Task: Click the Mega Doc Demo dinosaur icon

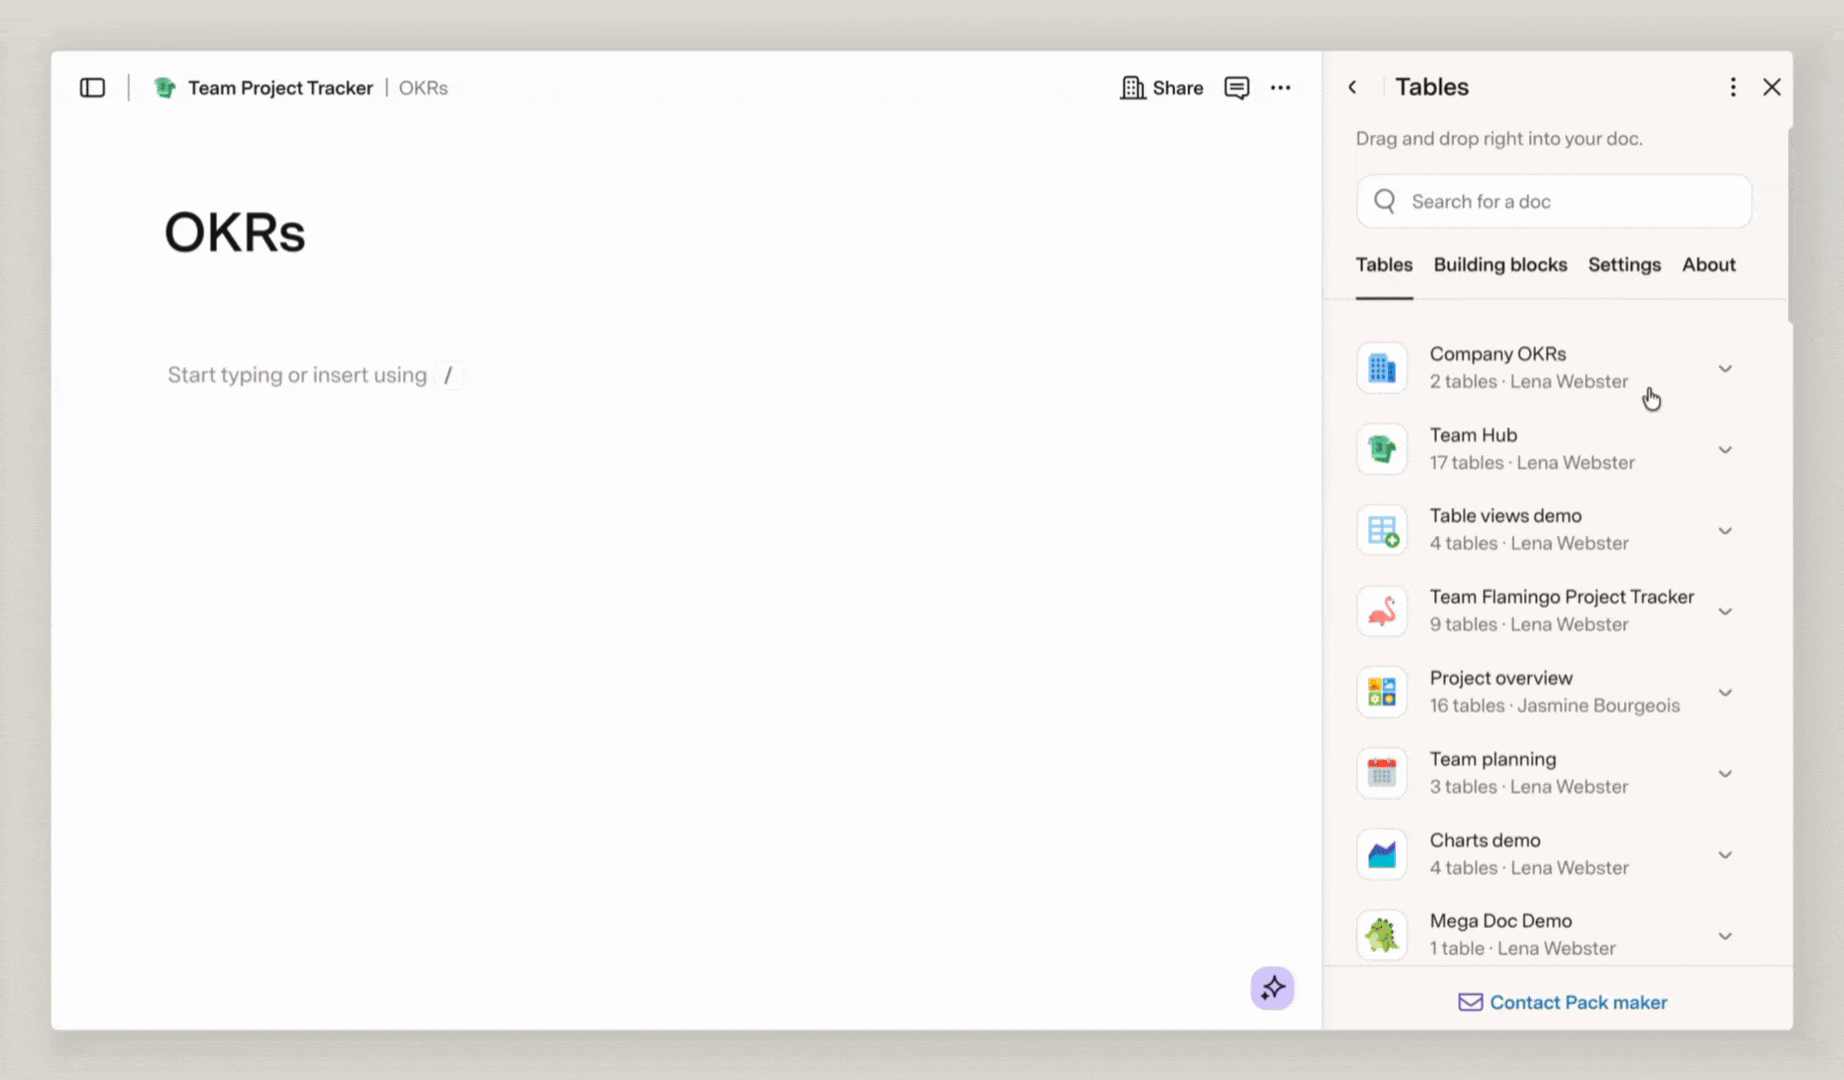Action: point(1382,935)
